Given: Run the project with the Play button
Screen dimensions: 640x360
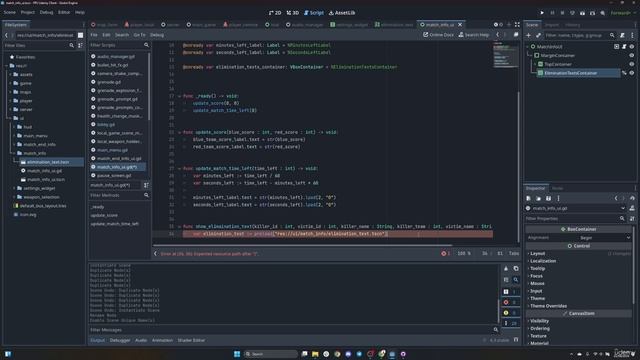Looking at the screenshot, I should 542,13.
